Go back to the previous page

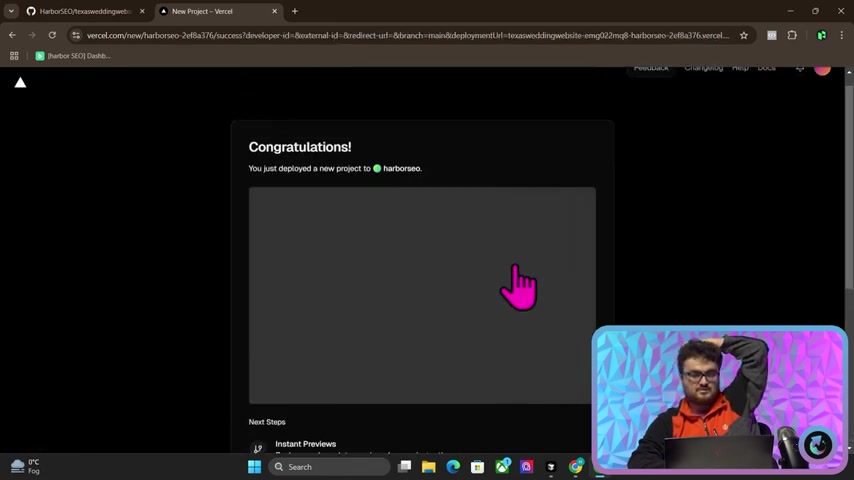[12, 35]
